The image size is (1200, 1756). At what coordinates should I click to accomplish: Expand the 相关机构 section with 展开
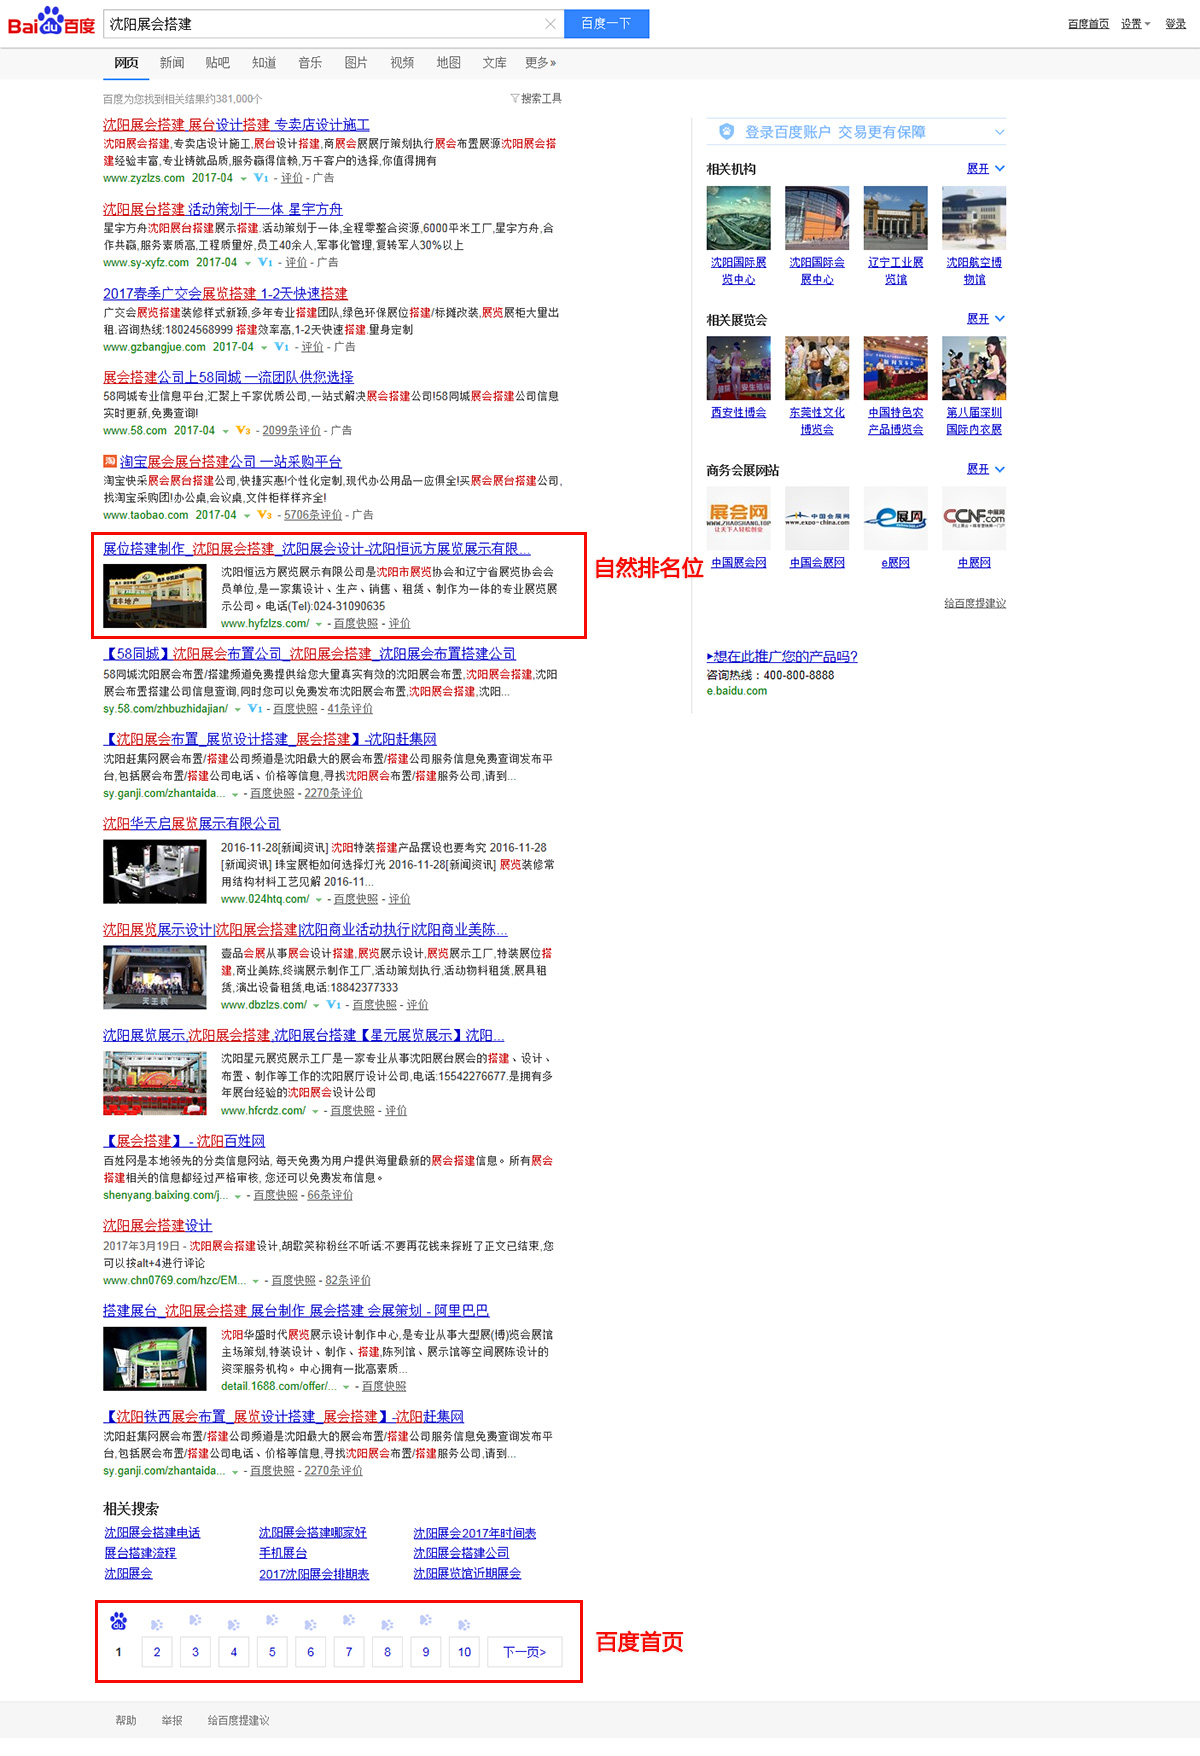(986, 168)
